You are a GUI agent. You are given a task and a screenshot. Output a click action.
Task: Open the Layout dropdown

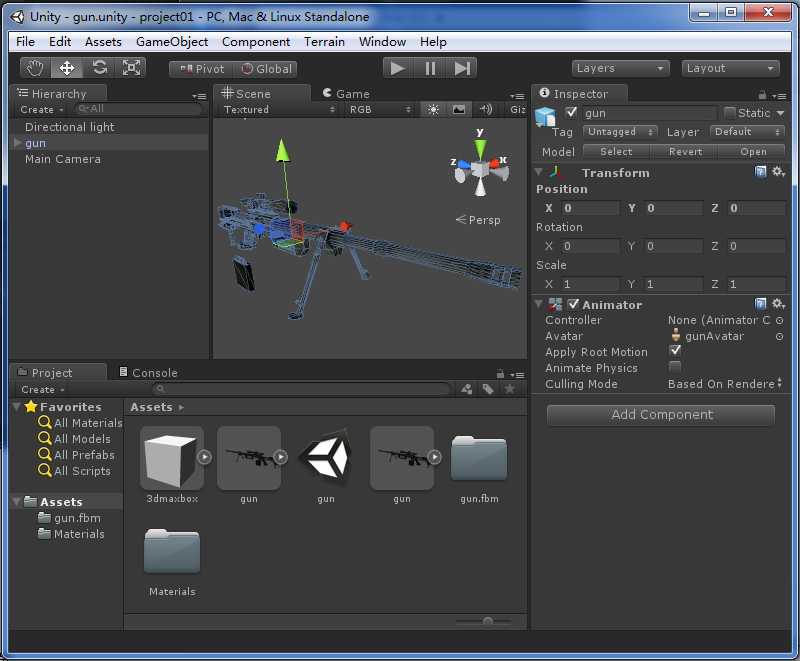click(x=730, y=68)
